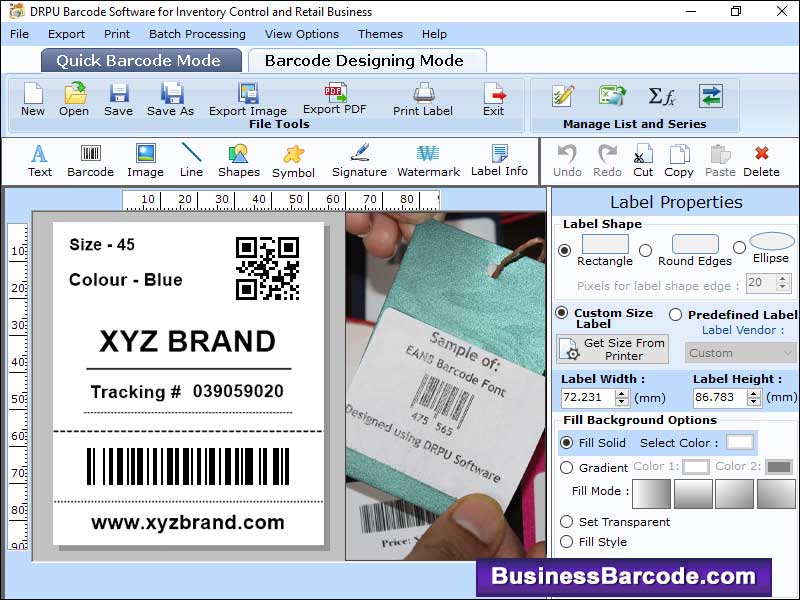Screen dimensions: 800x600
Task: Undo the last action
Action: click(567, 158)
